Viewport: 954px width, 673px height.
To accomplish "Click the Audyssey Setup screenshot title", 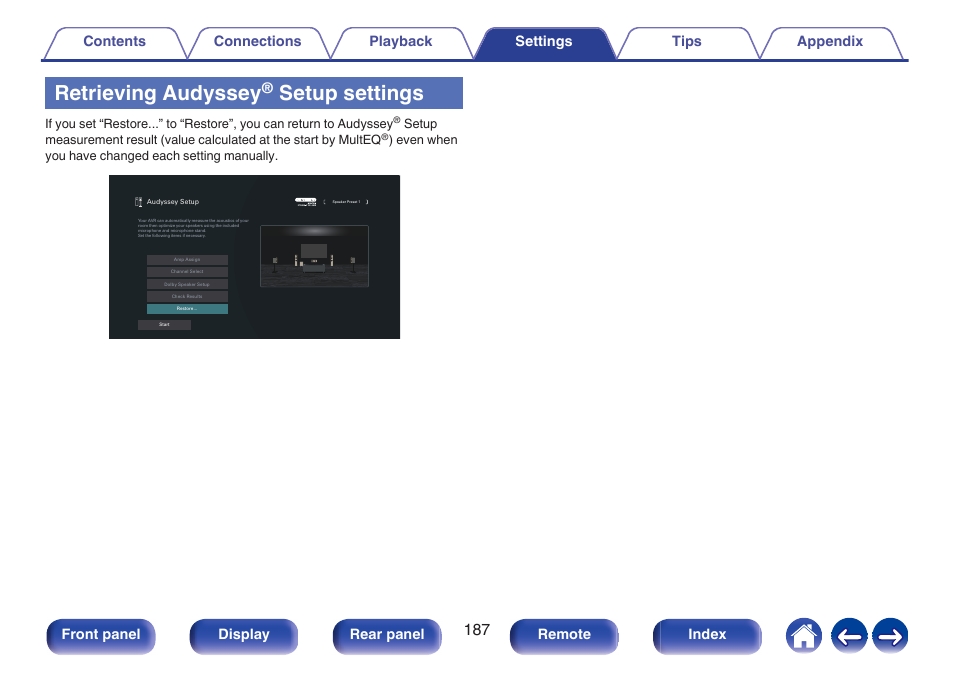I will click(173, 201).
